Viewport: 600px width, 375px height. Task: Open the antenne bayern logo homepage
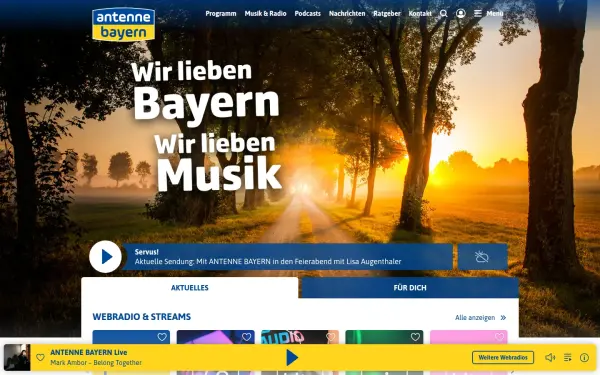coord(123,24)
